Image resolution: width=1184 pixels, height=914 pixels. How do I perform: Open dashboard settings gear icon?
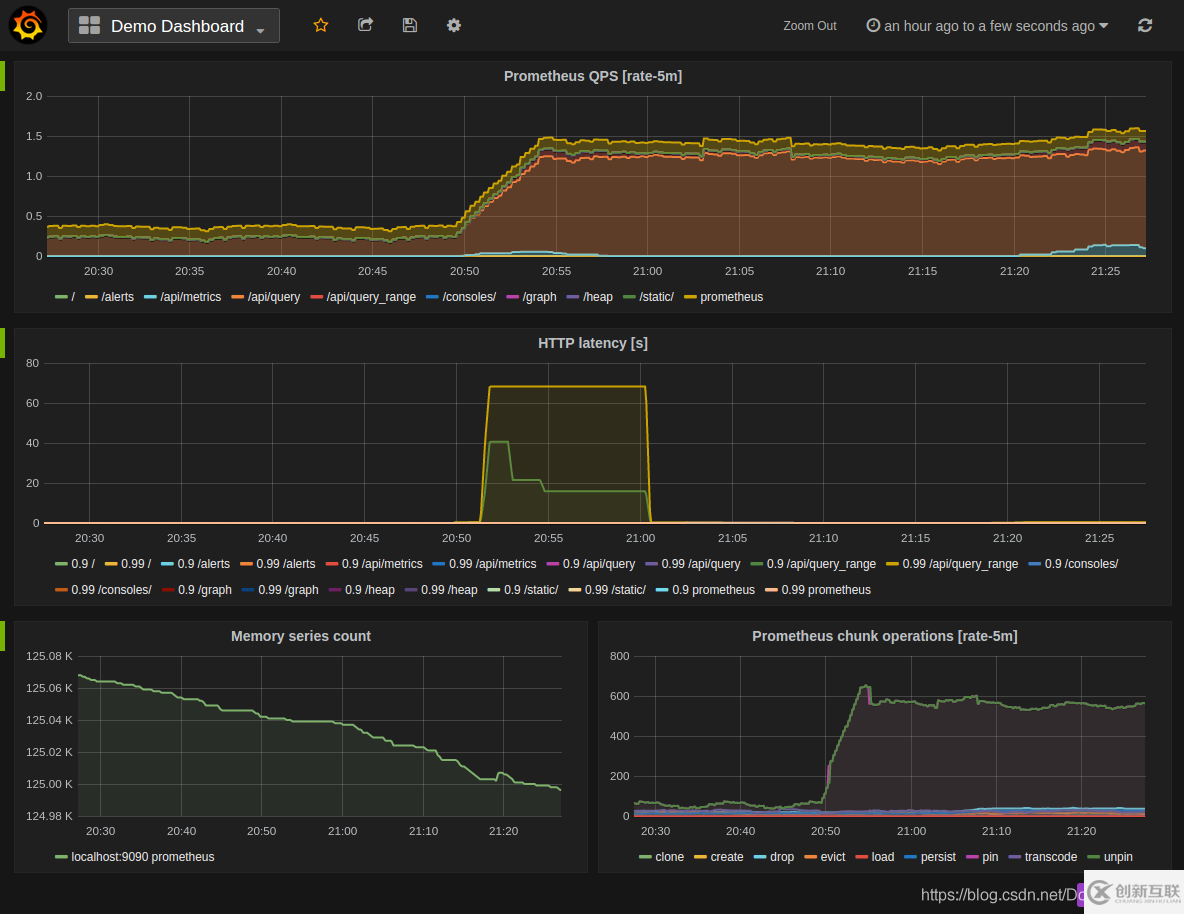click(454, 25)
